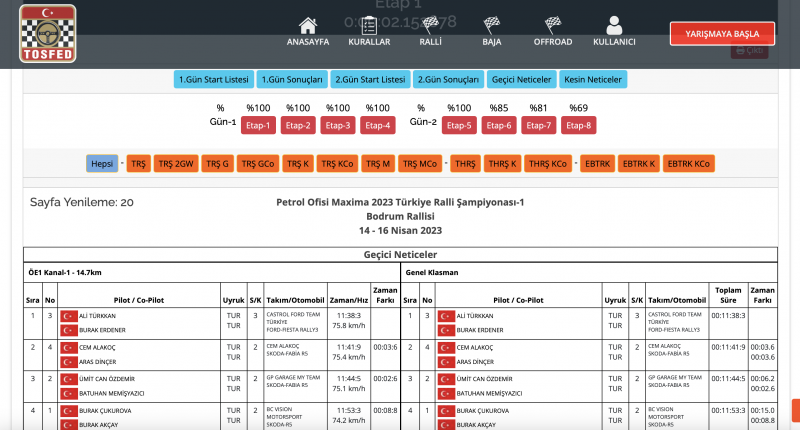The image size is (800, 430).
Task: Select the Etap-5 stage button
Action: pos(459,125)
